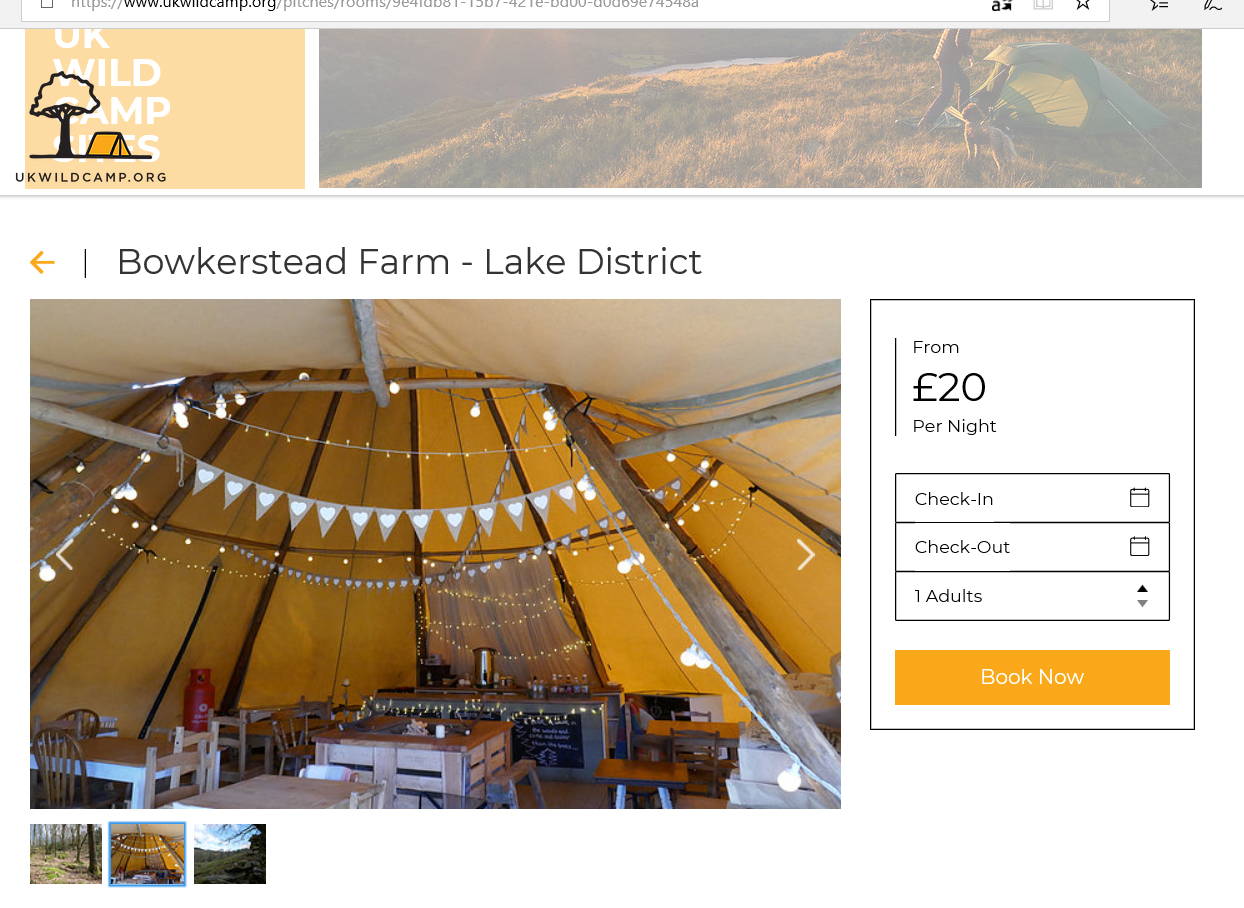Toggle the browser reading view icon
1244x908 pixels.
(x=1043, y=5)
